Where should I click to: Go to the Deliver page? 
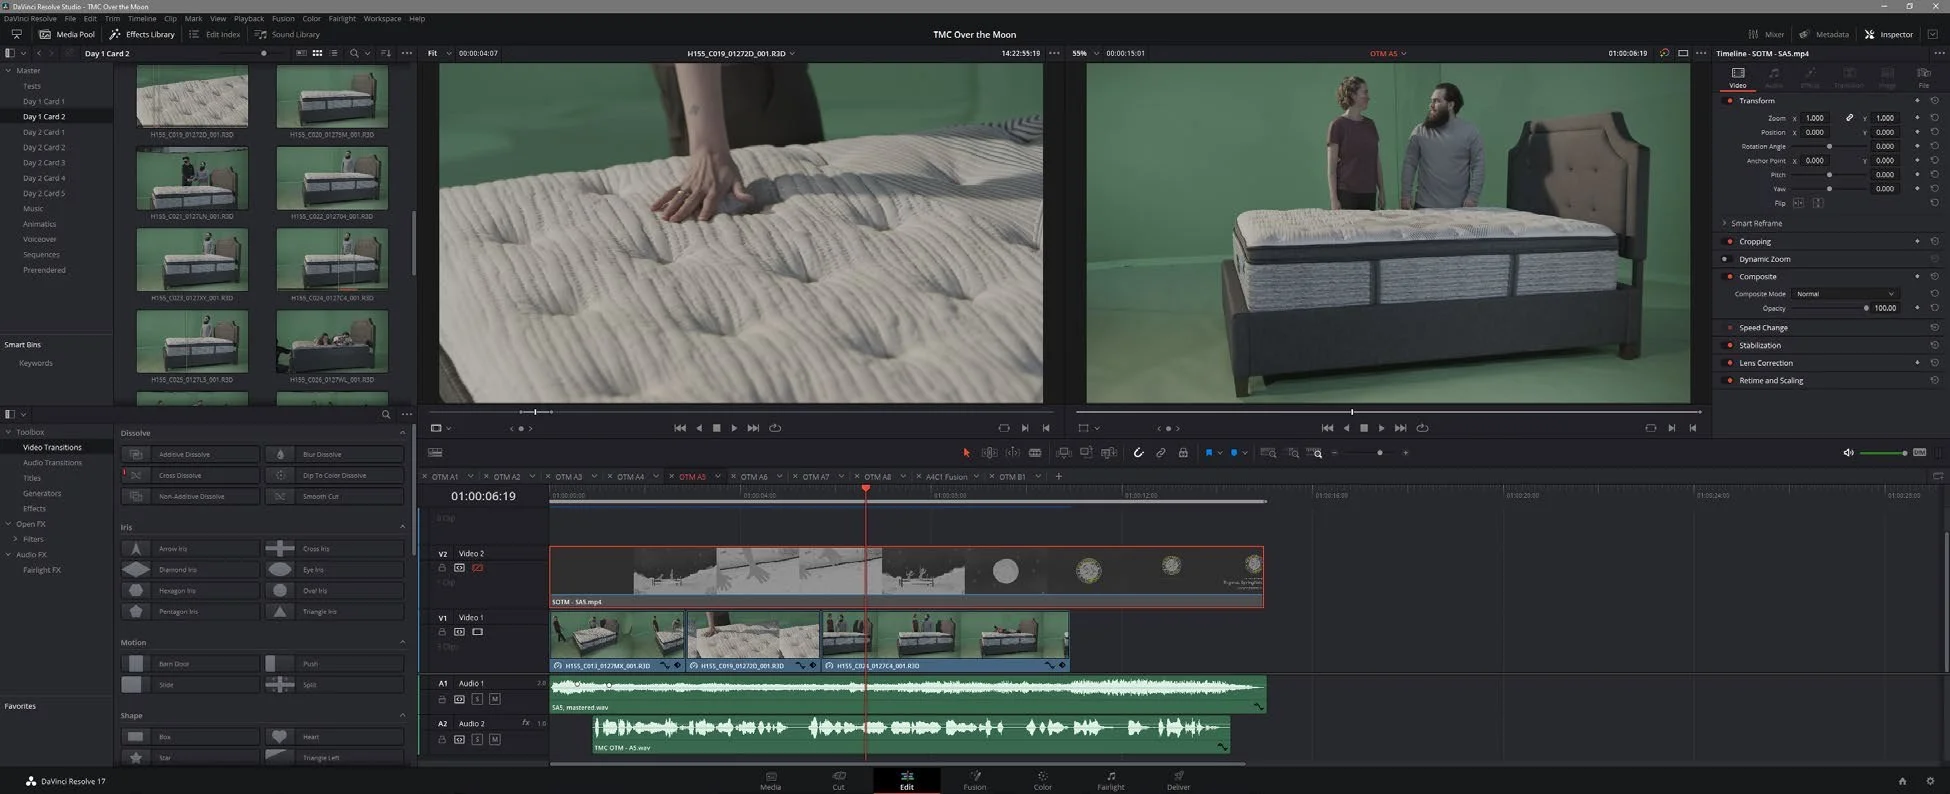coord(1178,779)
